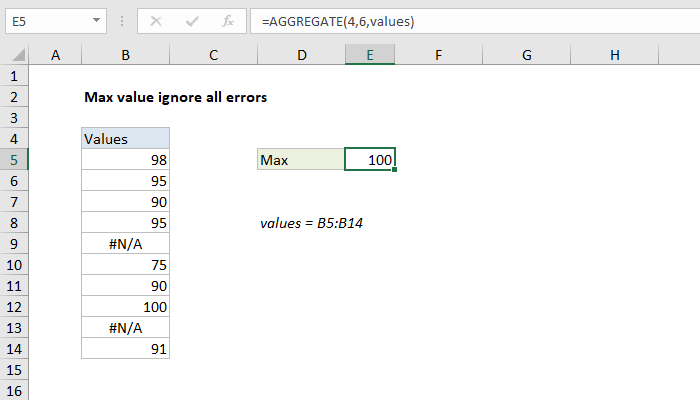Click the formula bar resize dots handle
This screenshot has height=400, width=700.
point(122,21)
